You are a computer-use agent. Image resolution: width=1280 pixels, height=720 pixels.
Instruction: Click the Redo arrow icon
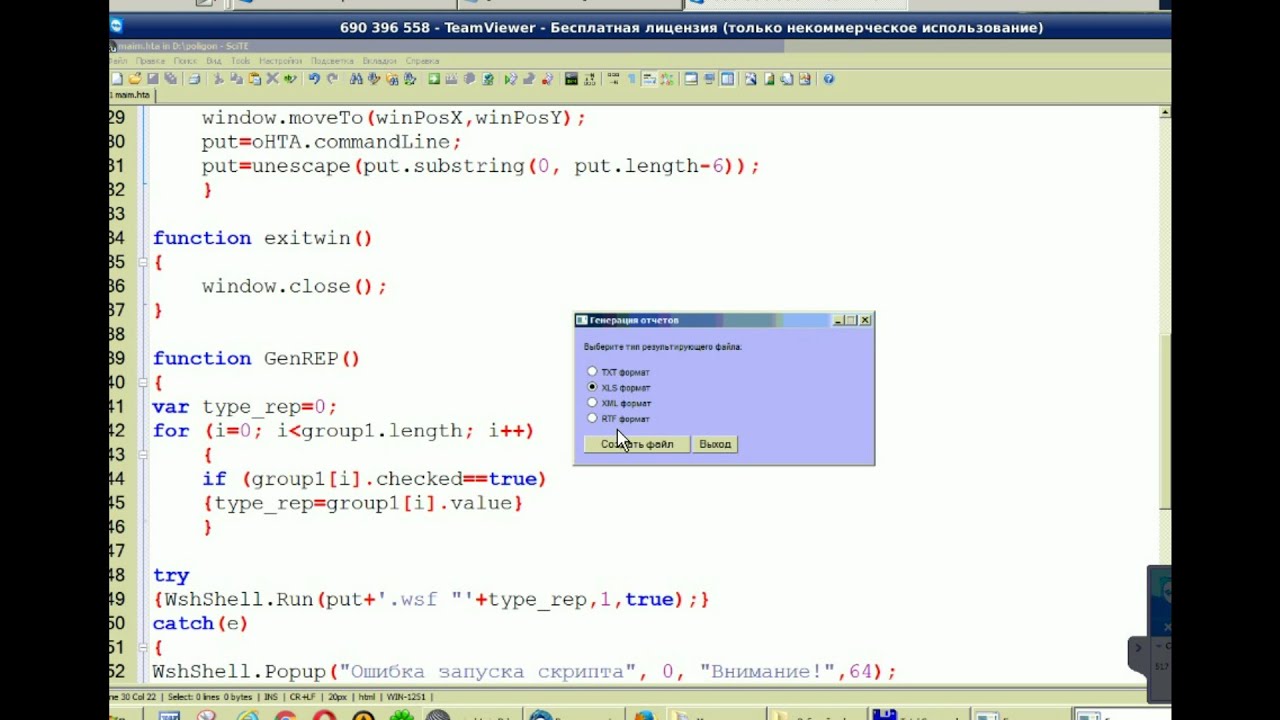point(333,78)
